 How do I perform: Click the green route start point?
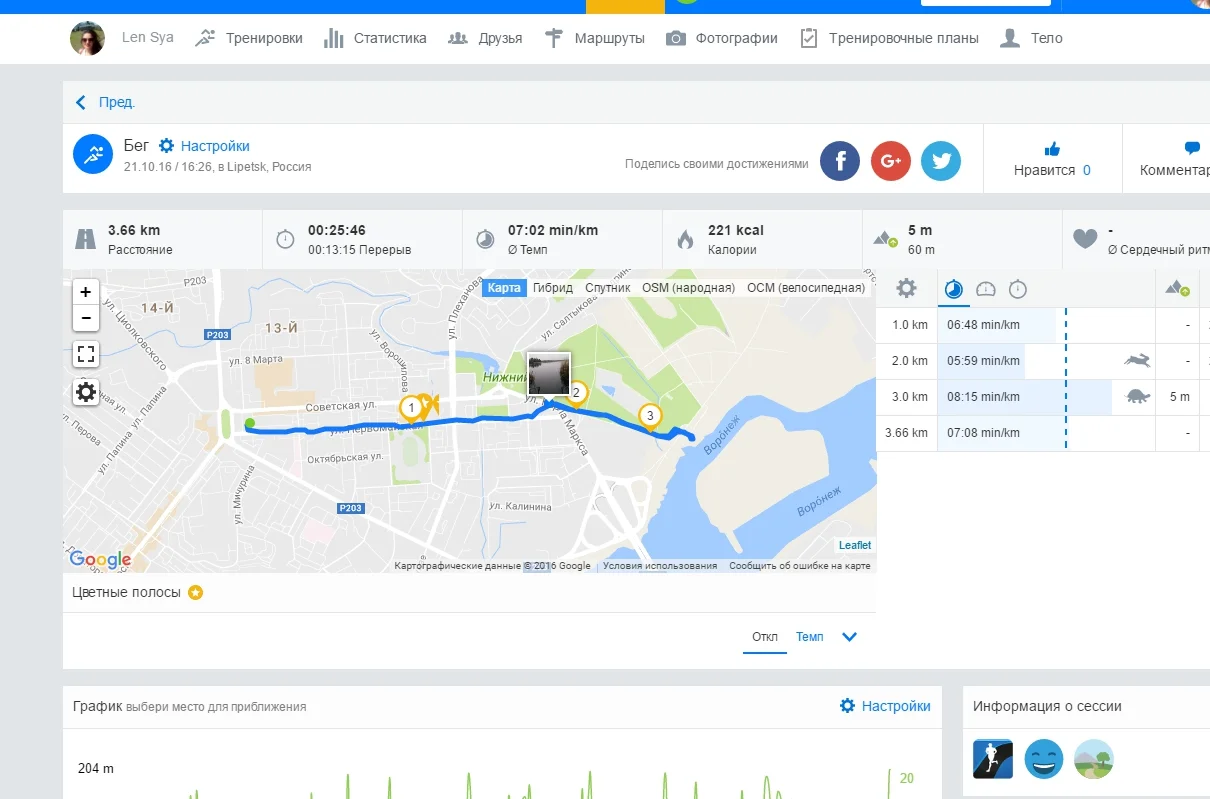coord(249,424)
